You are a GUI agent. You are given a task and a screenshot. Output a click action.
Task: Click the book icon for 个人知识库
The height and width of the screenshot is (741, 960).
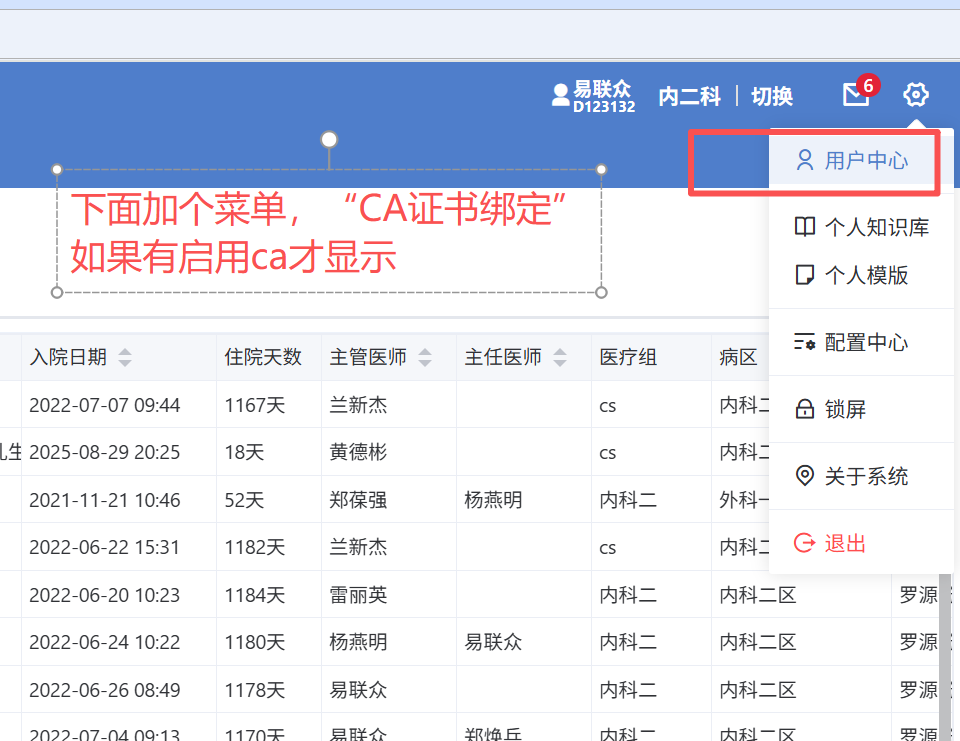[804, 227]
